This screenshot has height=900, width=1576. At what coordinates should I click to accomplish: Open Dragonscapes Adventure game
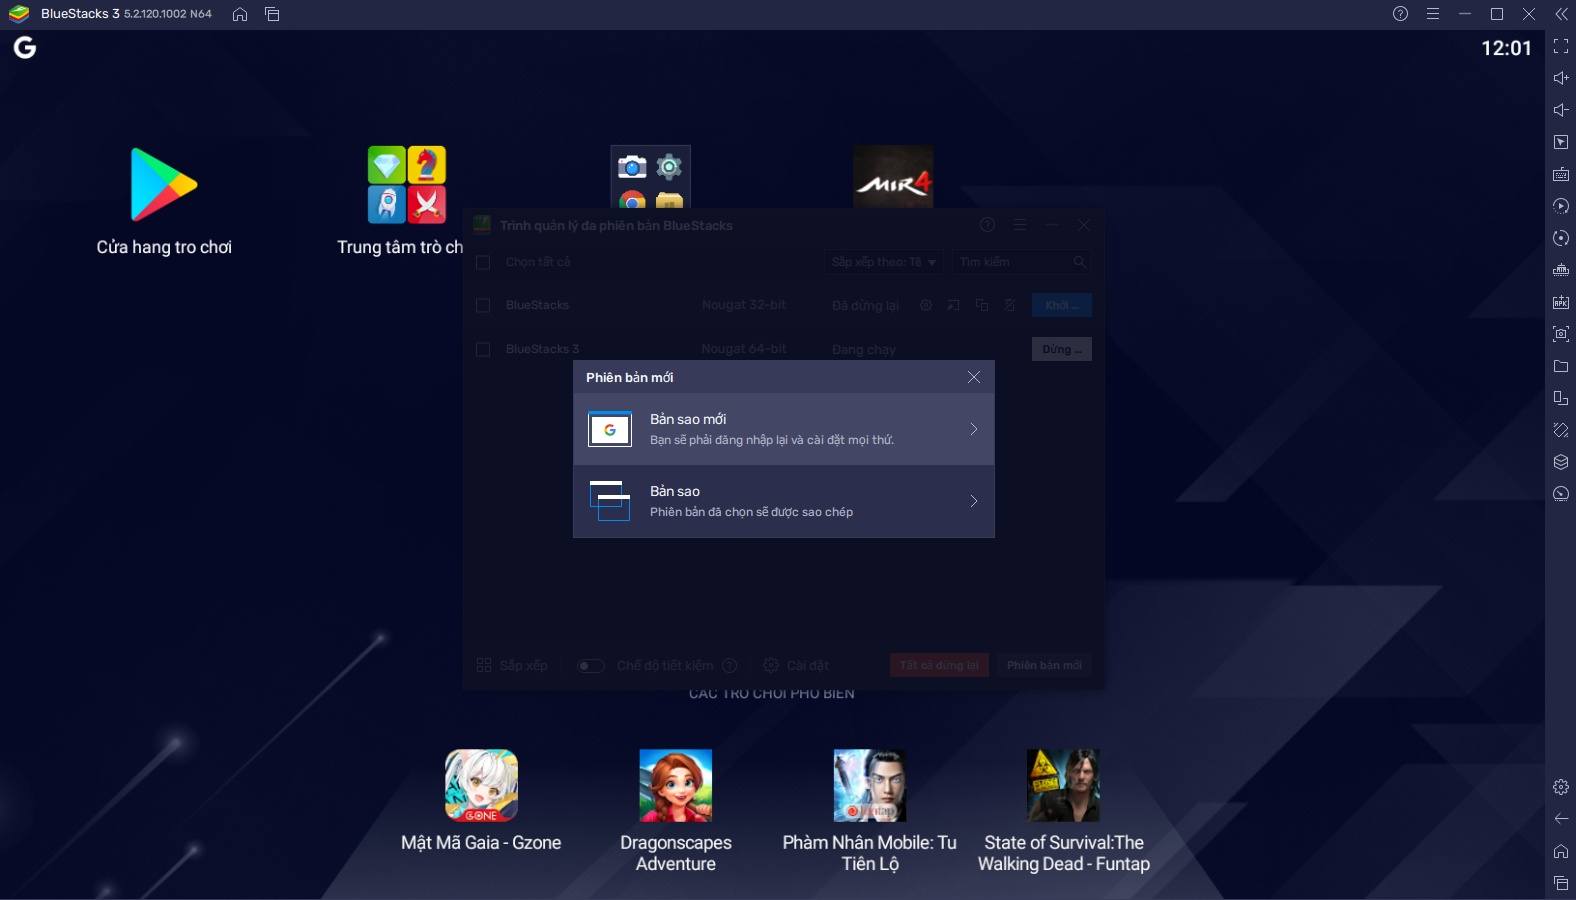tap(676, 810)
